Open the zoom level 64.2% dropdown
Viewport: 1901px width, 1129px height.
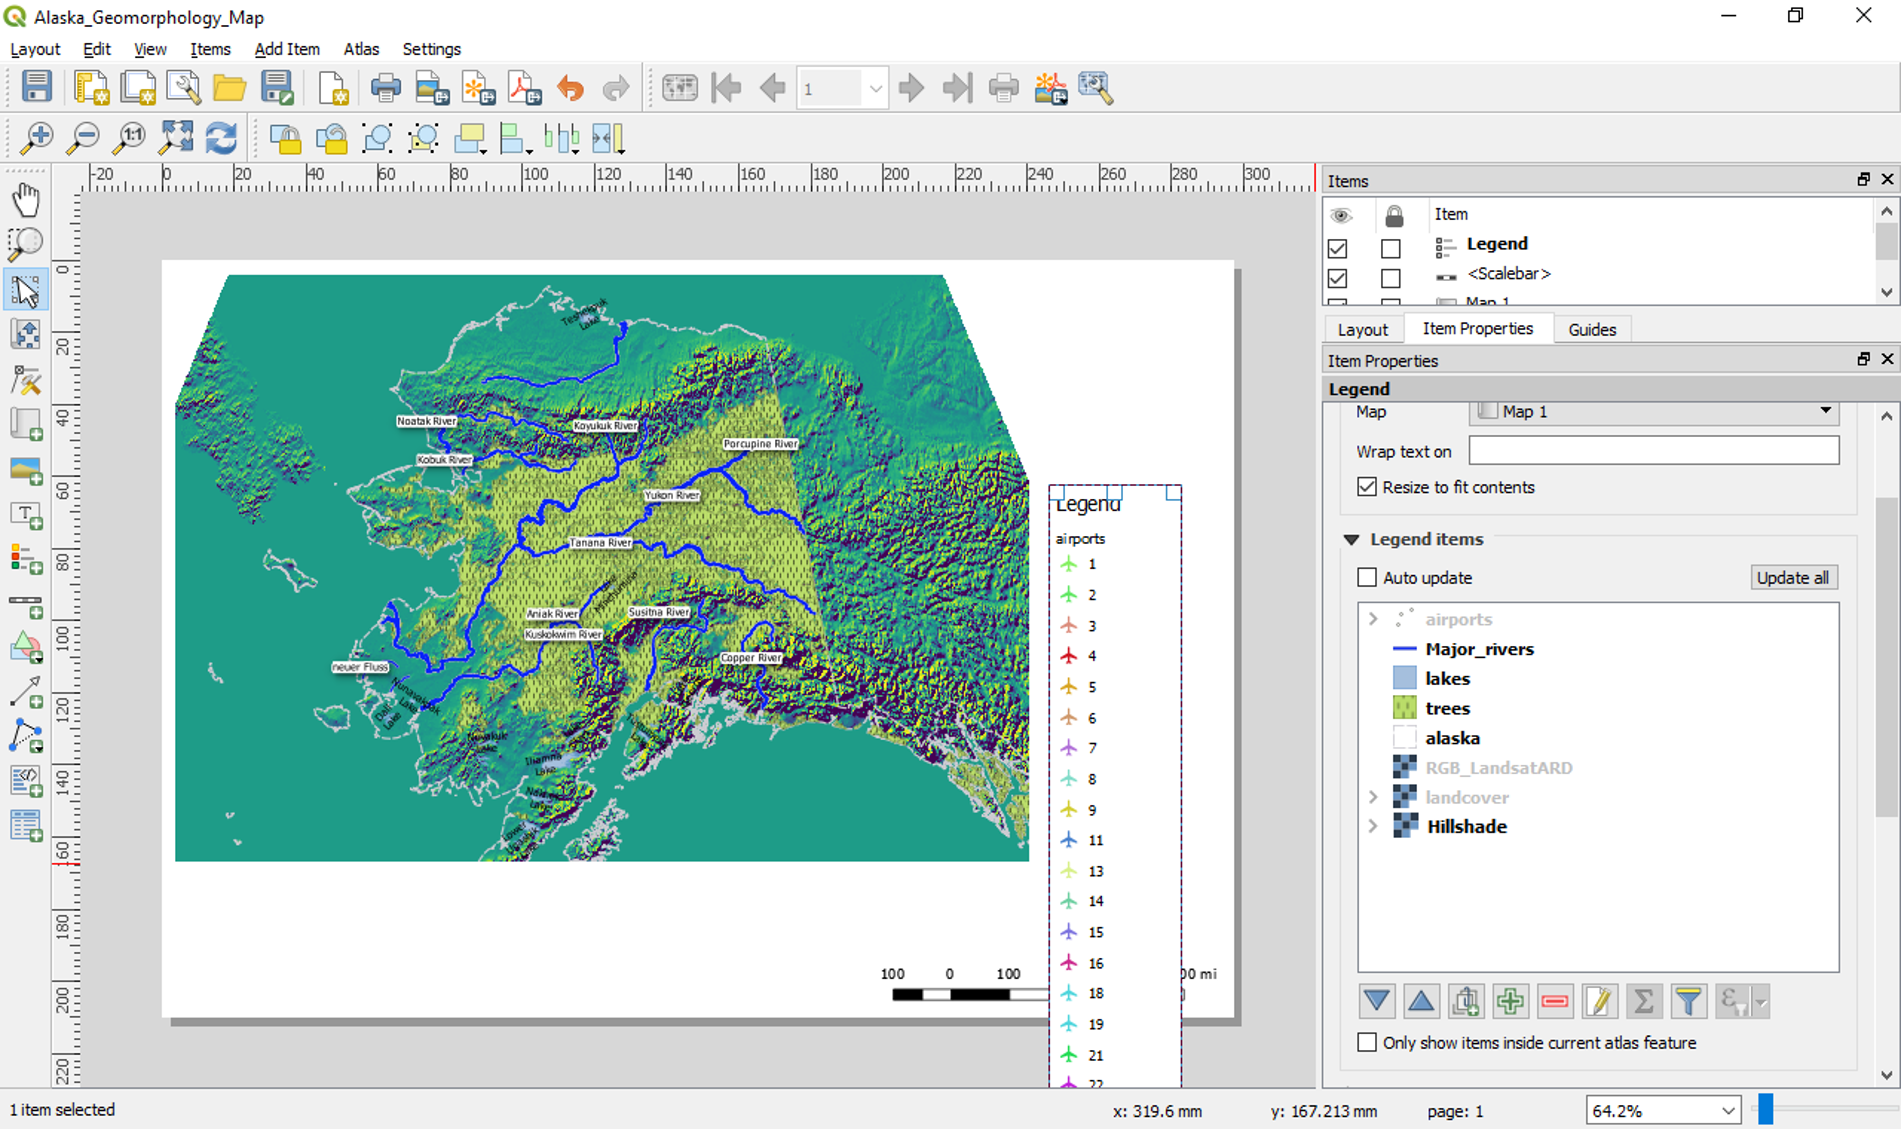tap(1727, 1111)
